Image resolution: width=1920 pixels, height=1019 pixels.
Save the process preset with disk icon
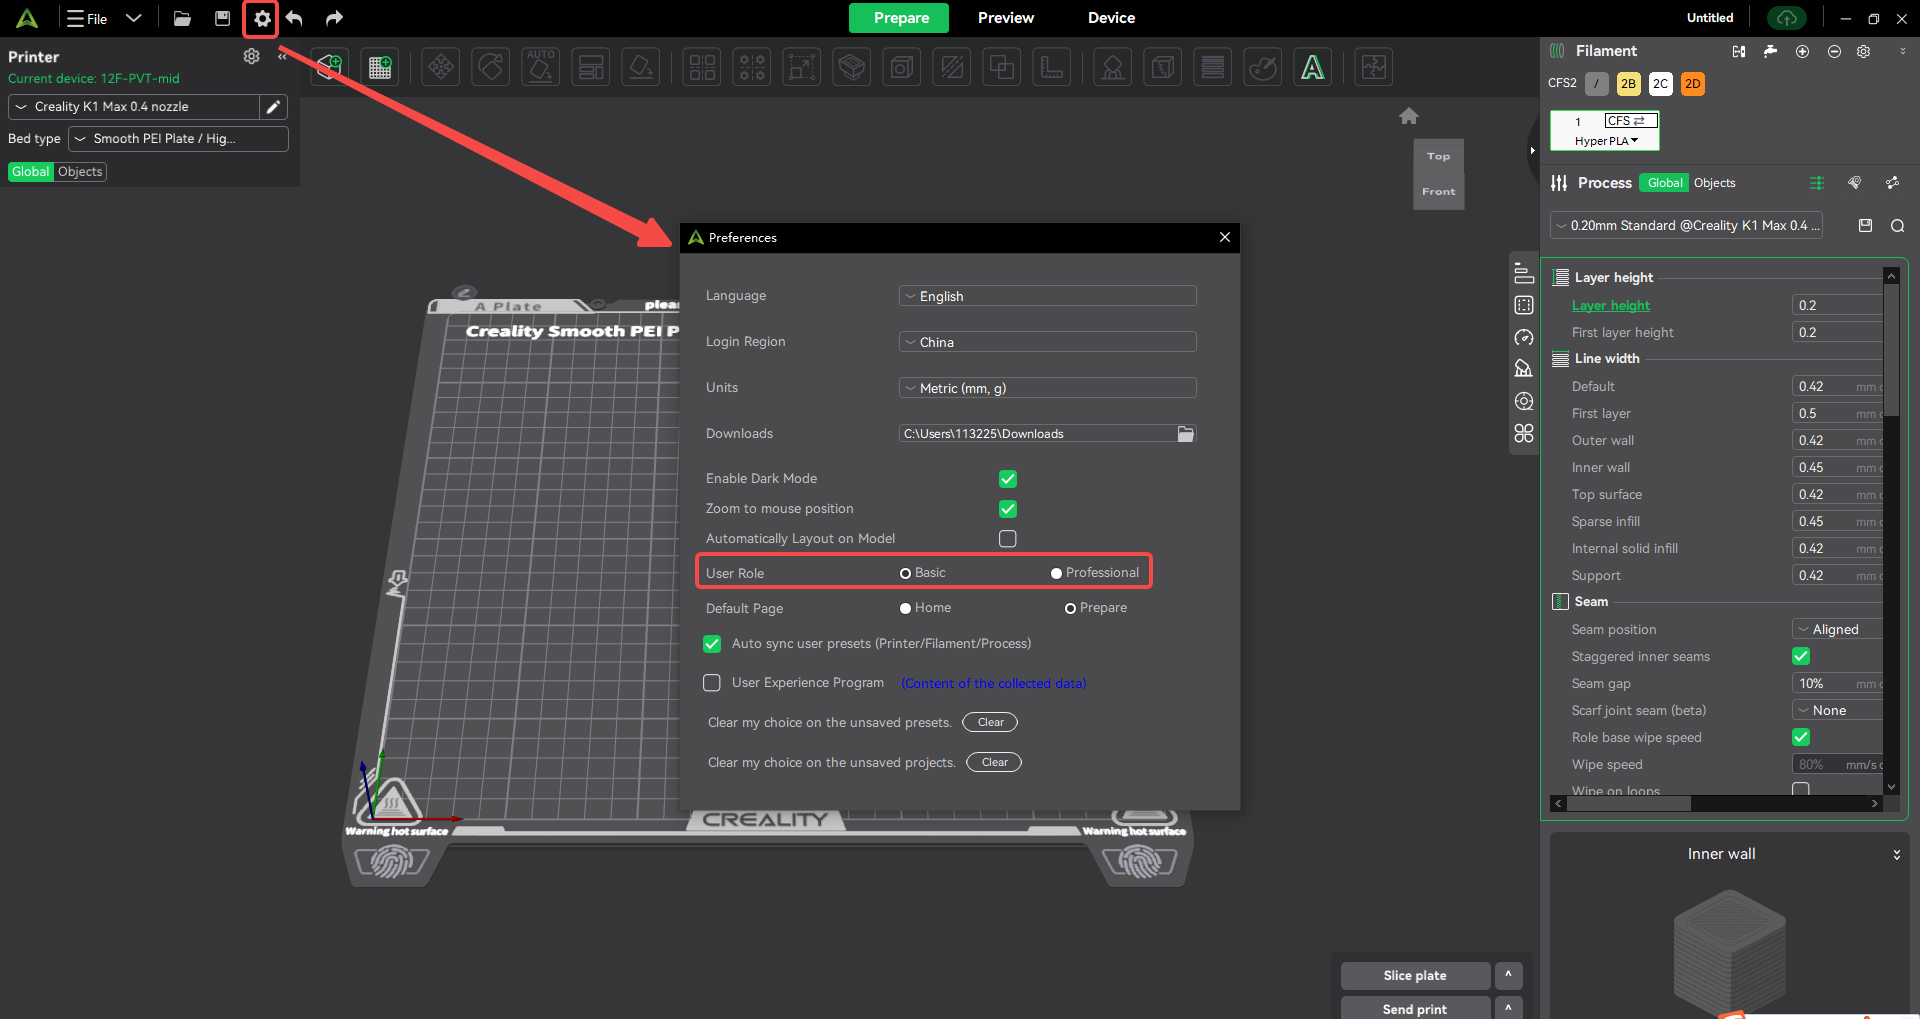coord(1865,225)
